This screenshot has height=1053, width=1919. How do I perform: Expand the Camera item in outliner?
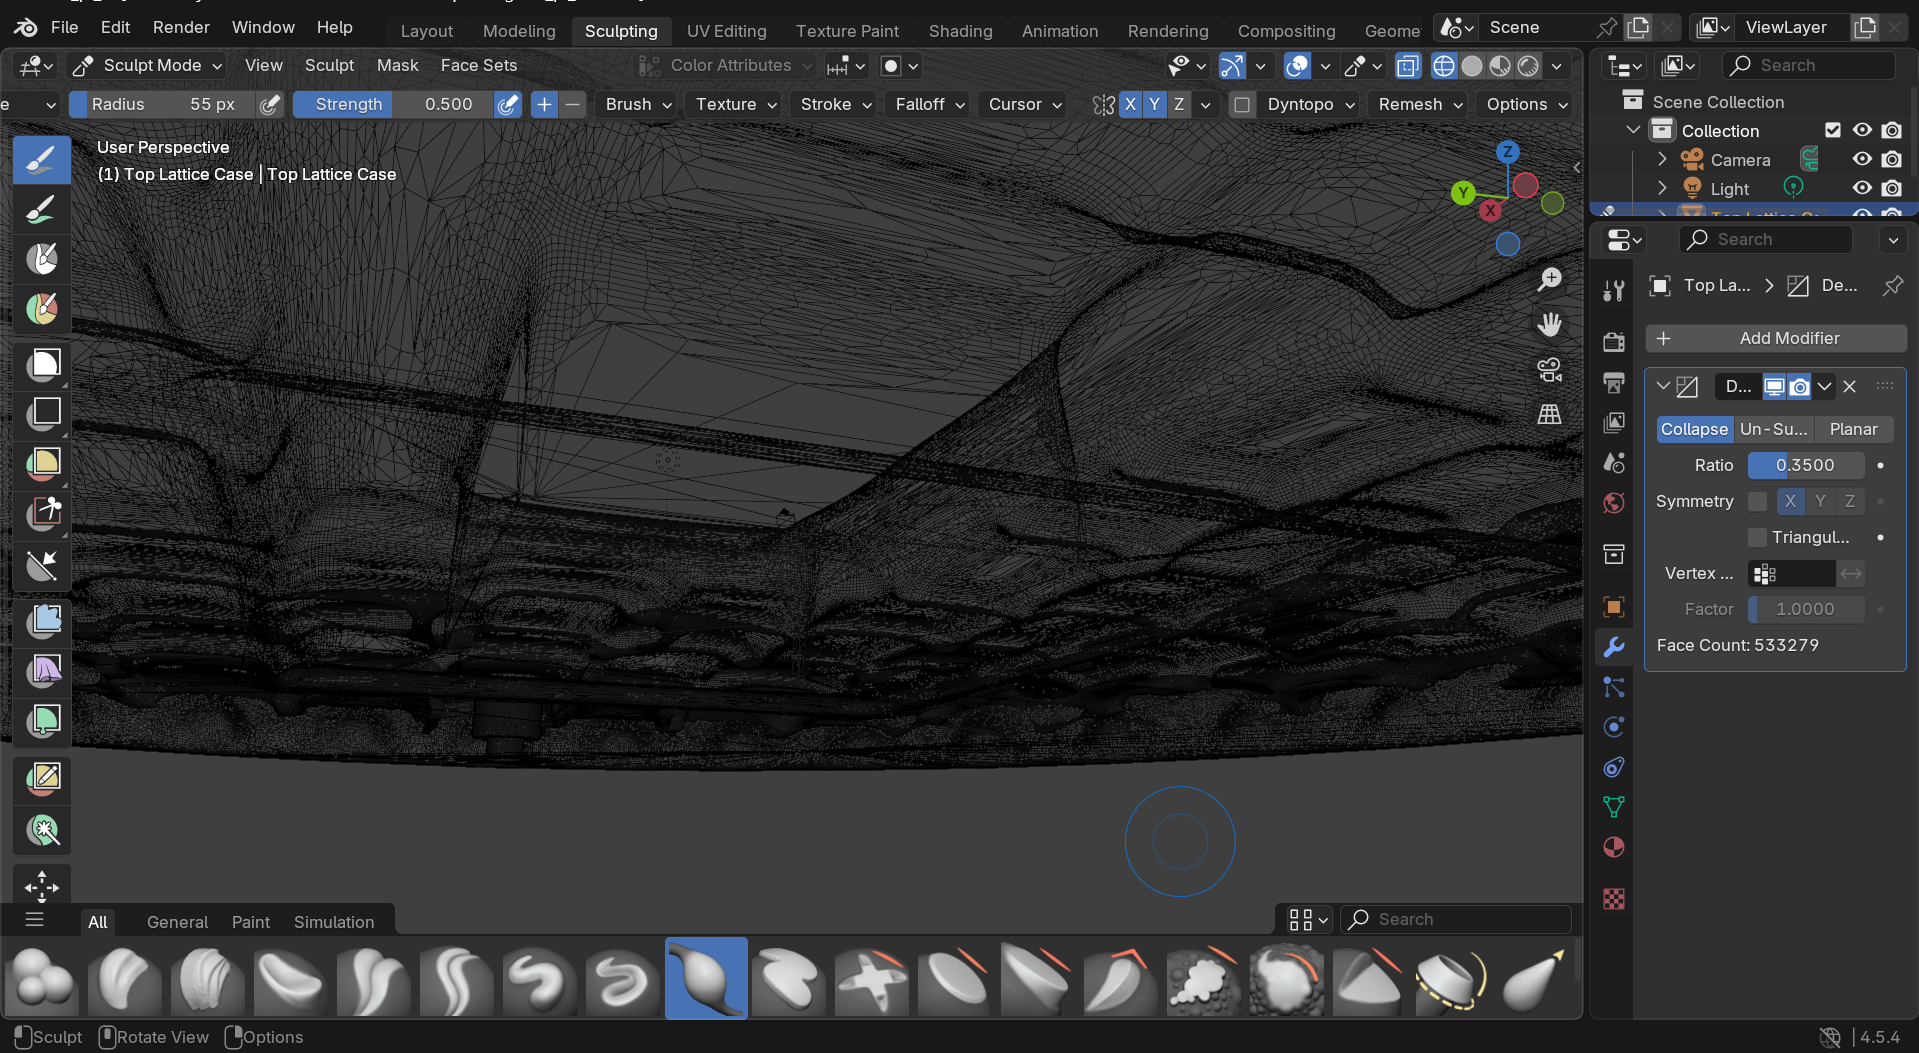tap(1662, 159)
